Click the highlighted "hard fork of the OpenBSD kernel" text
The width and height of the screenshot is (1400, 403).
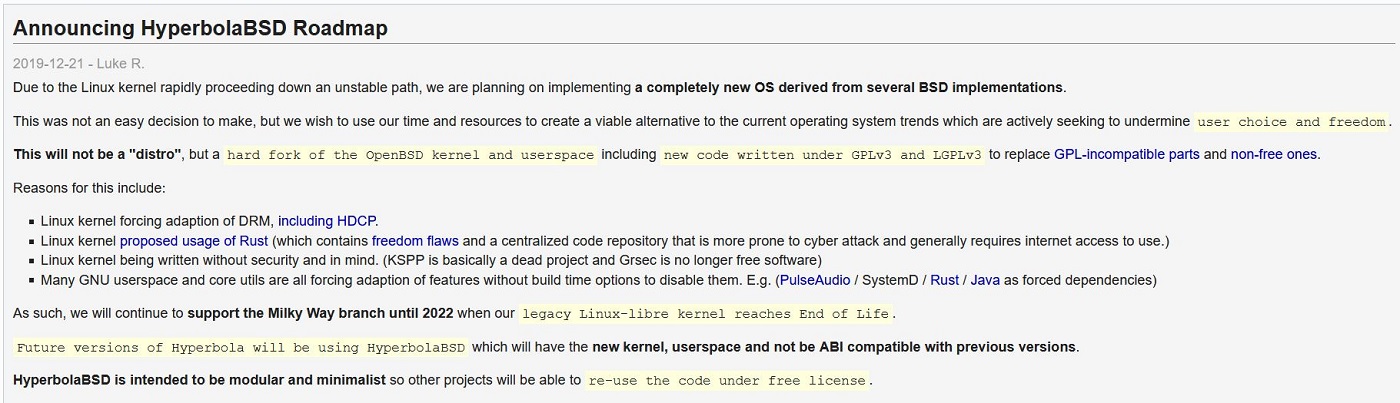coord(410,155)
